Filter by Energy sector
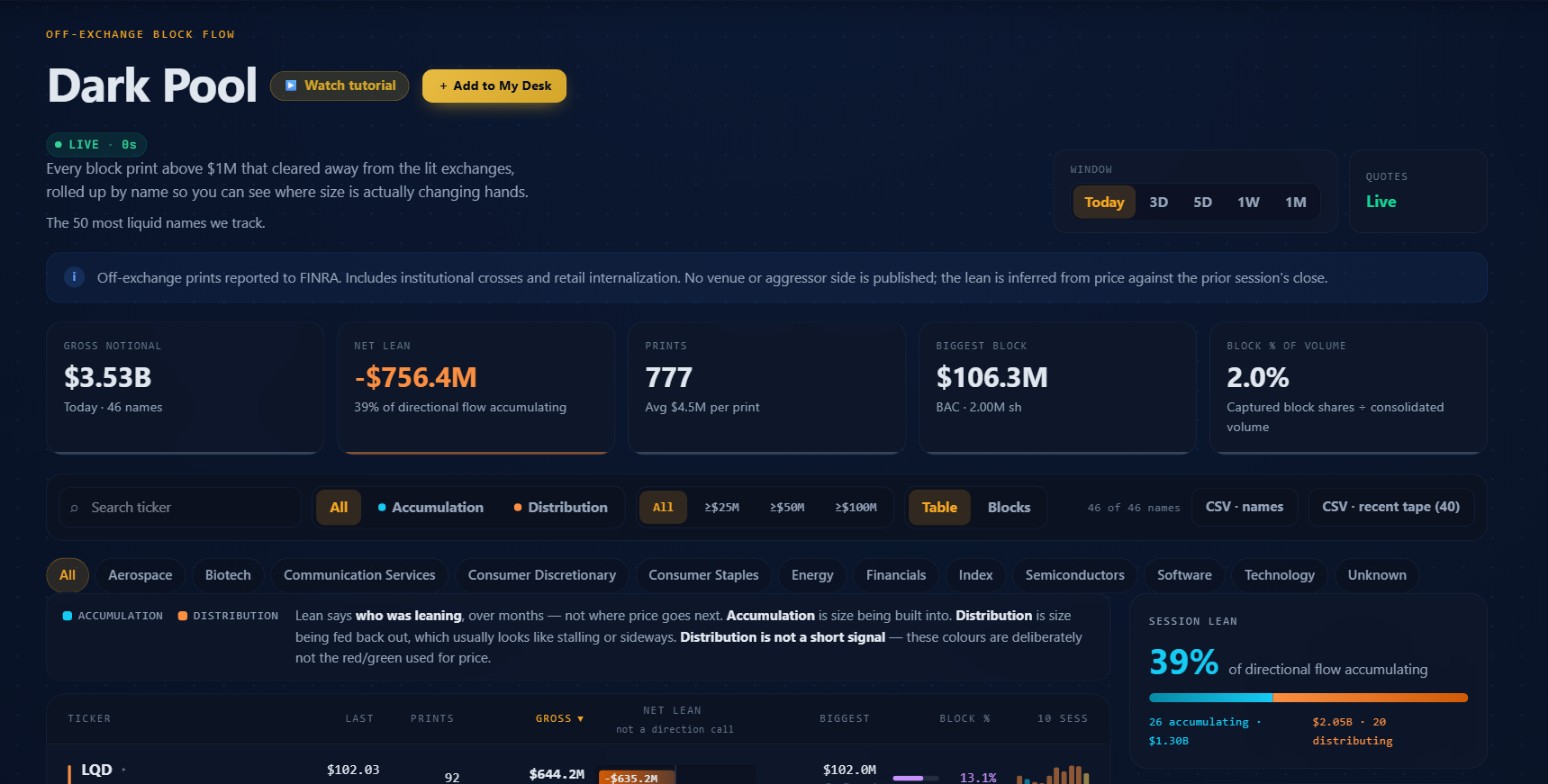 [812, 575]
